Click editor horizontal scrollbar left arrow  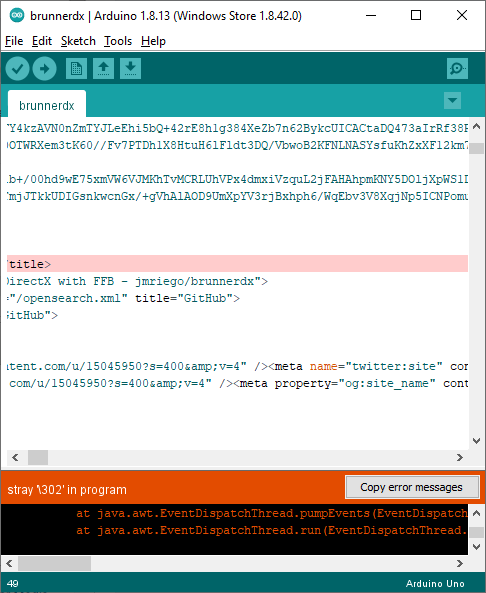pos(15,458)
